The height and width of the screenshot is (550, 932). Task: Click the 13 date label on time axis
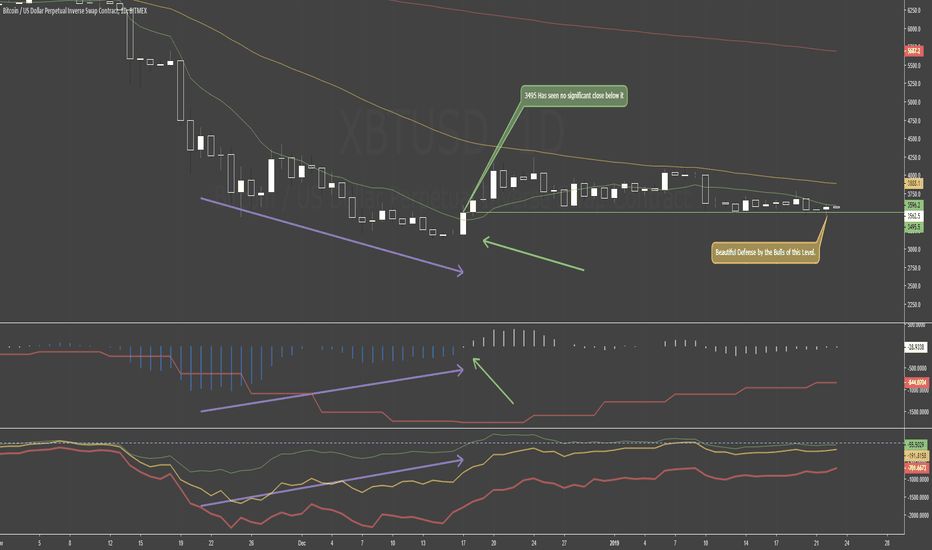[x=423, y=543]
